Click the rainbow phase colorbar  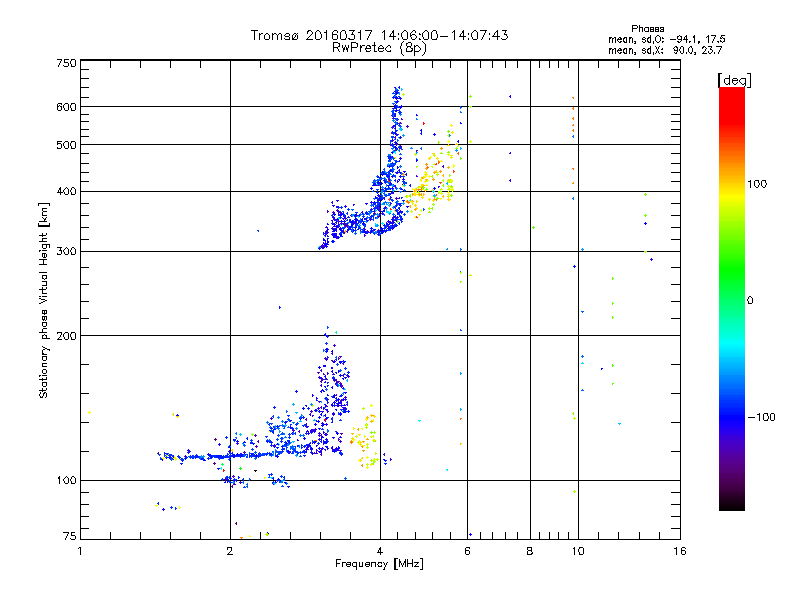(732, 298)
